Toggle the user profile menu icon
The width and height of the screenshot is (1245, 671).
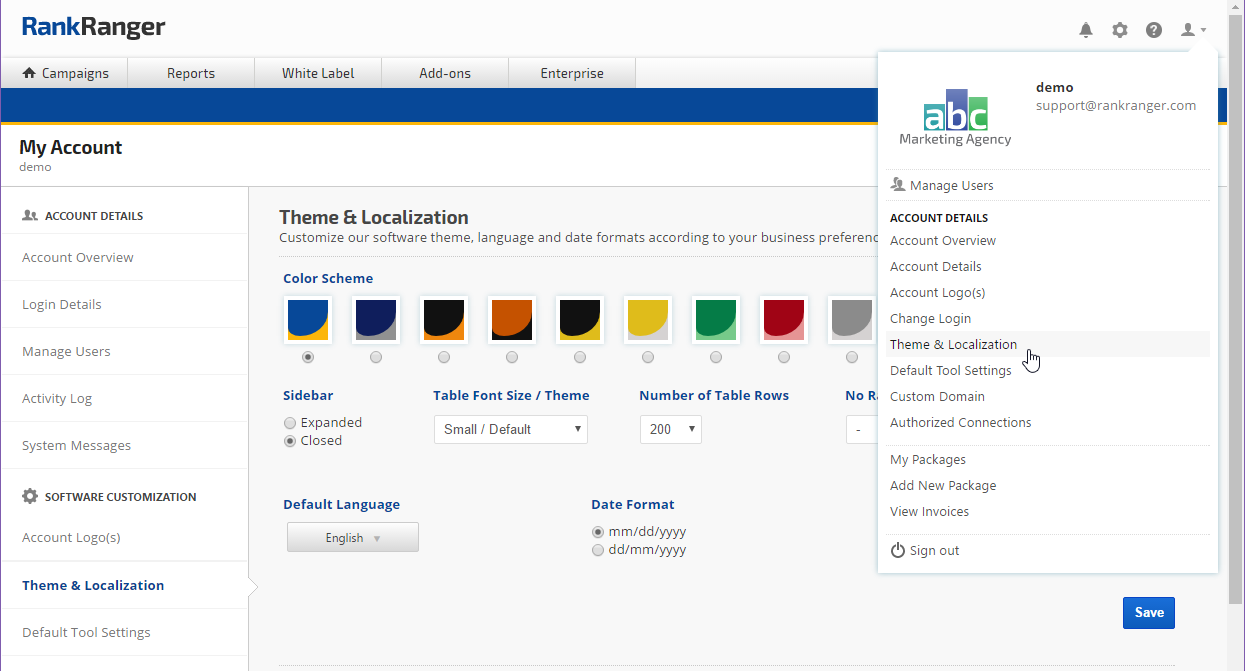1193,30
